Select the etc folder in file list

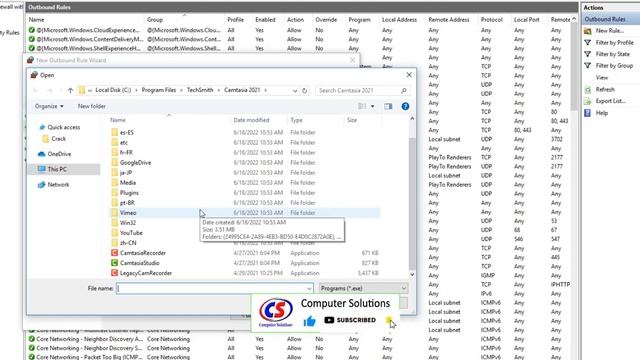[124, 142]
